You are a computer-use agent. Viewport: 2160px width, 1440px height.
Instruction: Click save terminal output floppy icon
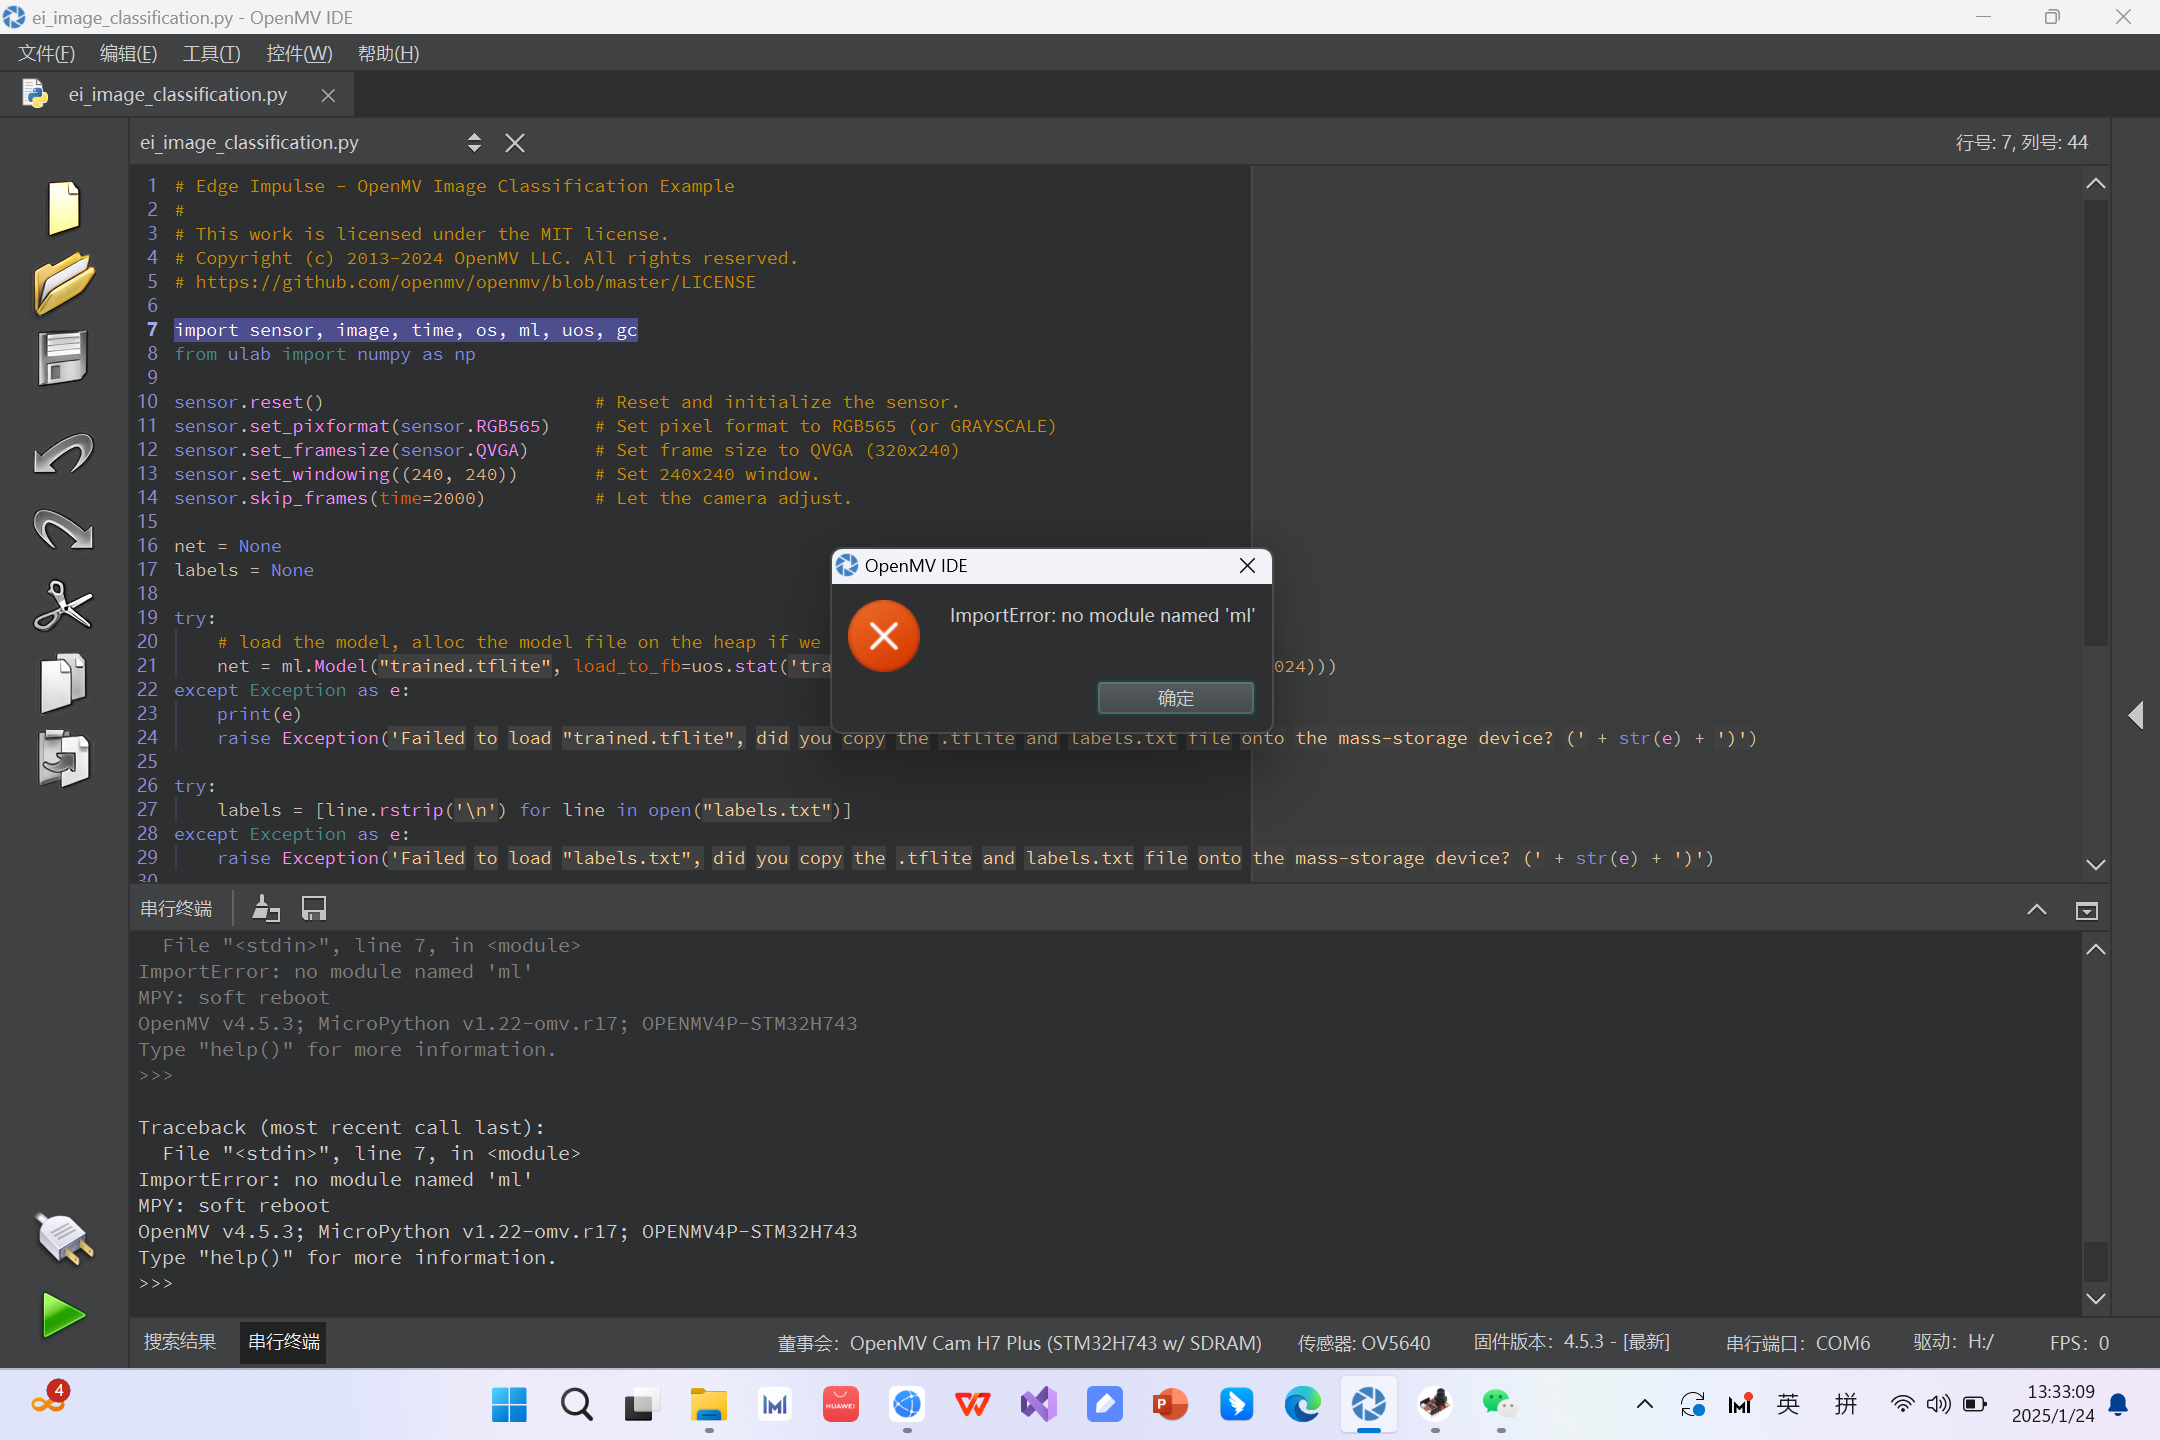click(314, 908)
